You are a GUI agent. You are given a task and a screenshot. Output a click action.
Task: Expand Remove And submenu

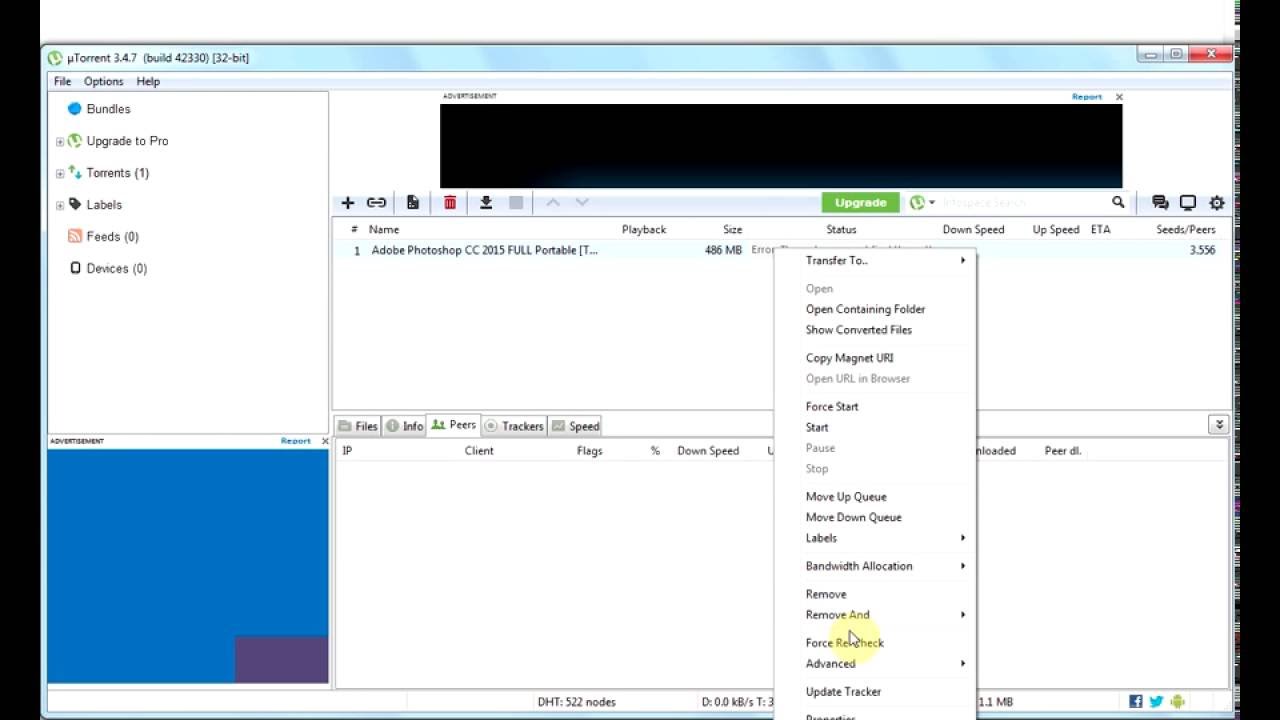875,615
